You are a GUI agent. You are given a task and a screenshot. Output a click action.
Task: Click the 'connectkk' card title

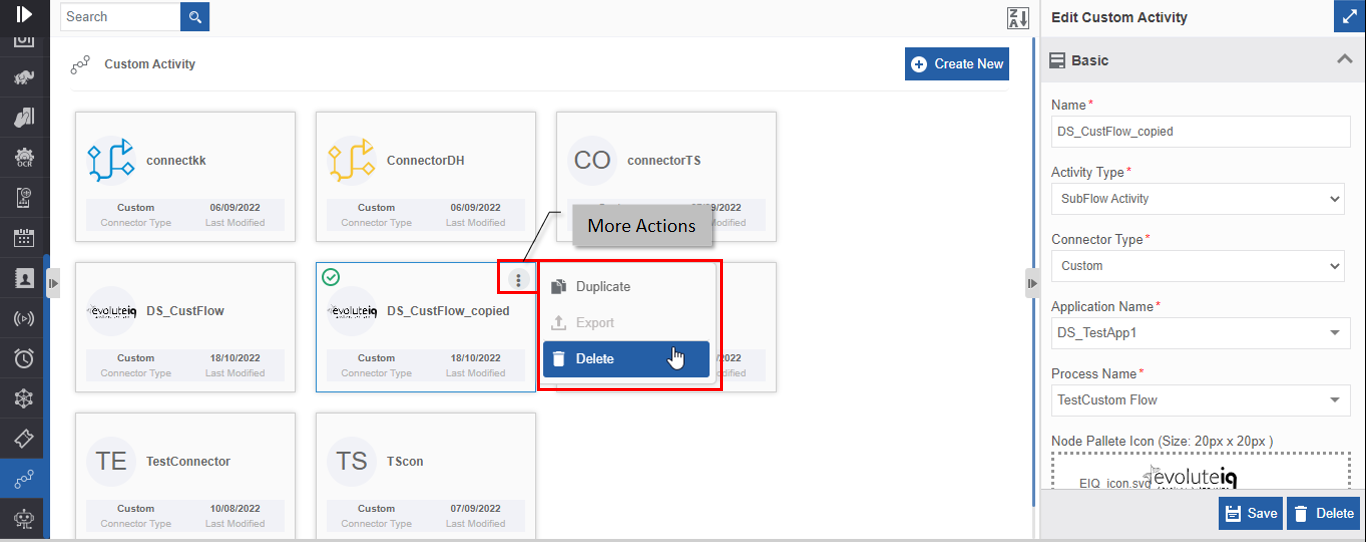(x=176, y=160)
